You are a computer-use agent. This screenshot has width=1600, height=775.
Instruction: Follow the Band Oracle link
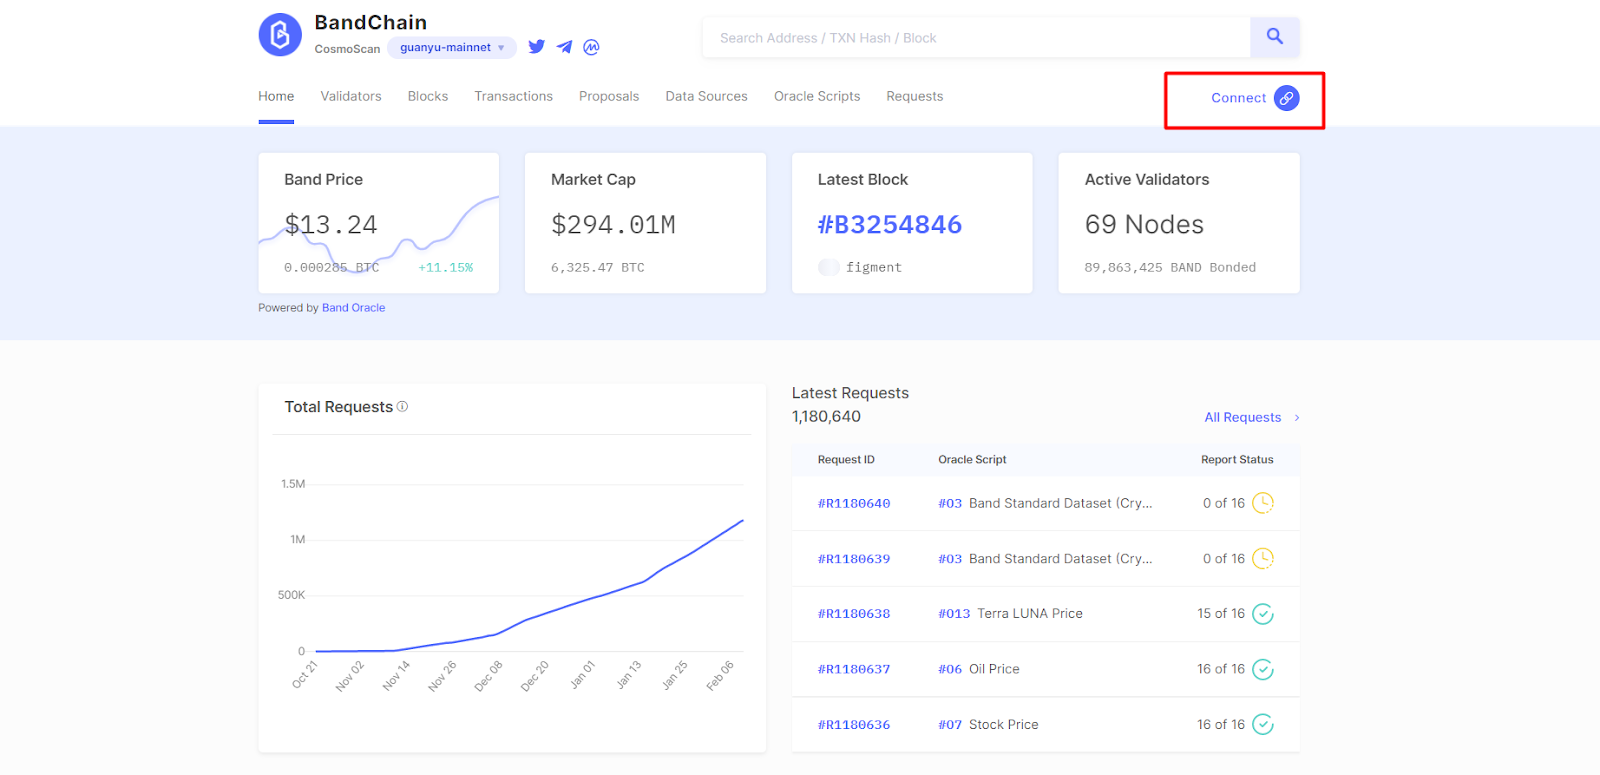[353, 308]
